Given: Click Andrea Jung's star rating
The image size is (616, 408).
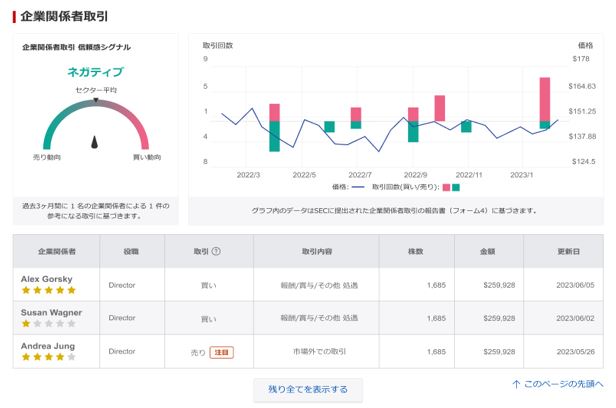Looking at the screenshot, I should pyautogui.click(x=48, y=357).
